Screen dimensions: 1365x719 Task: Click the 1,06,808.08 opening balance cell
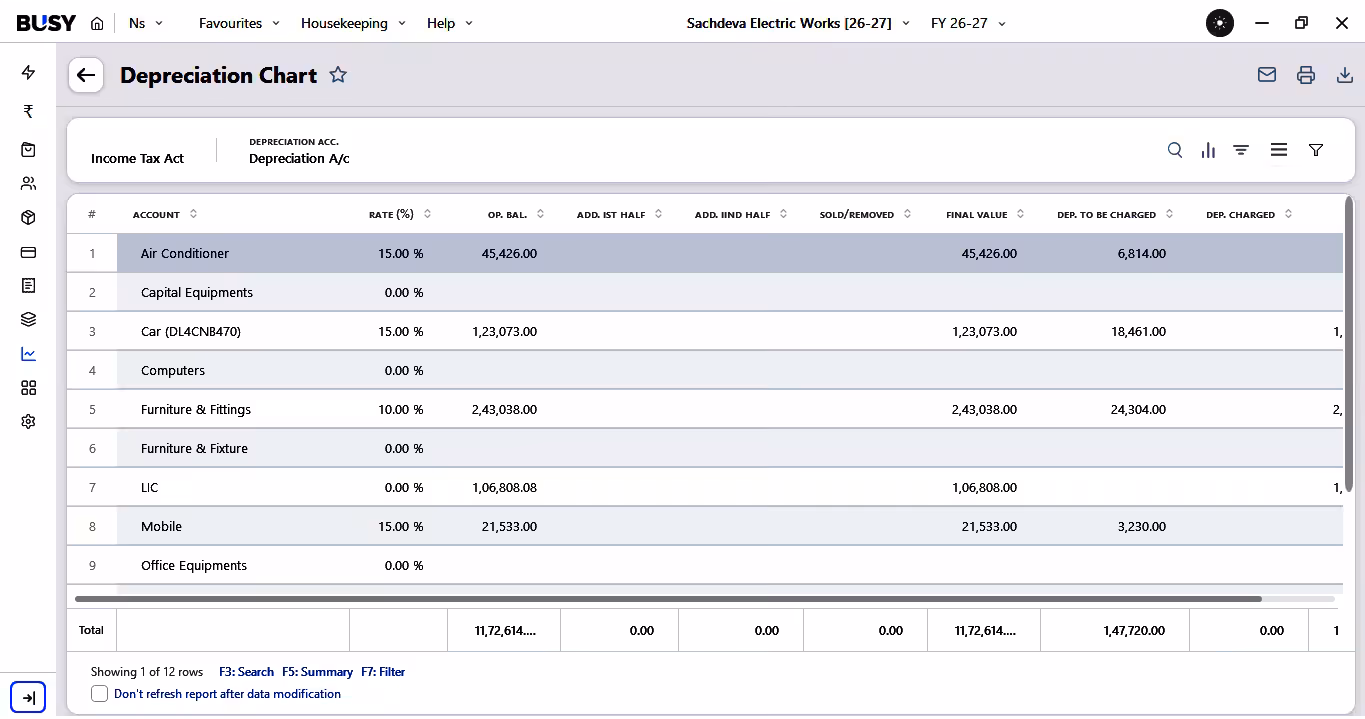505,488
